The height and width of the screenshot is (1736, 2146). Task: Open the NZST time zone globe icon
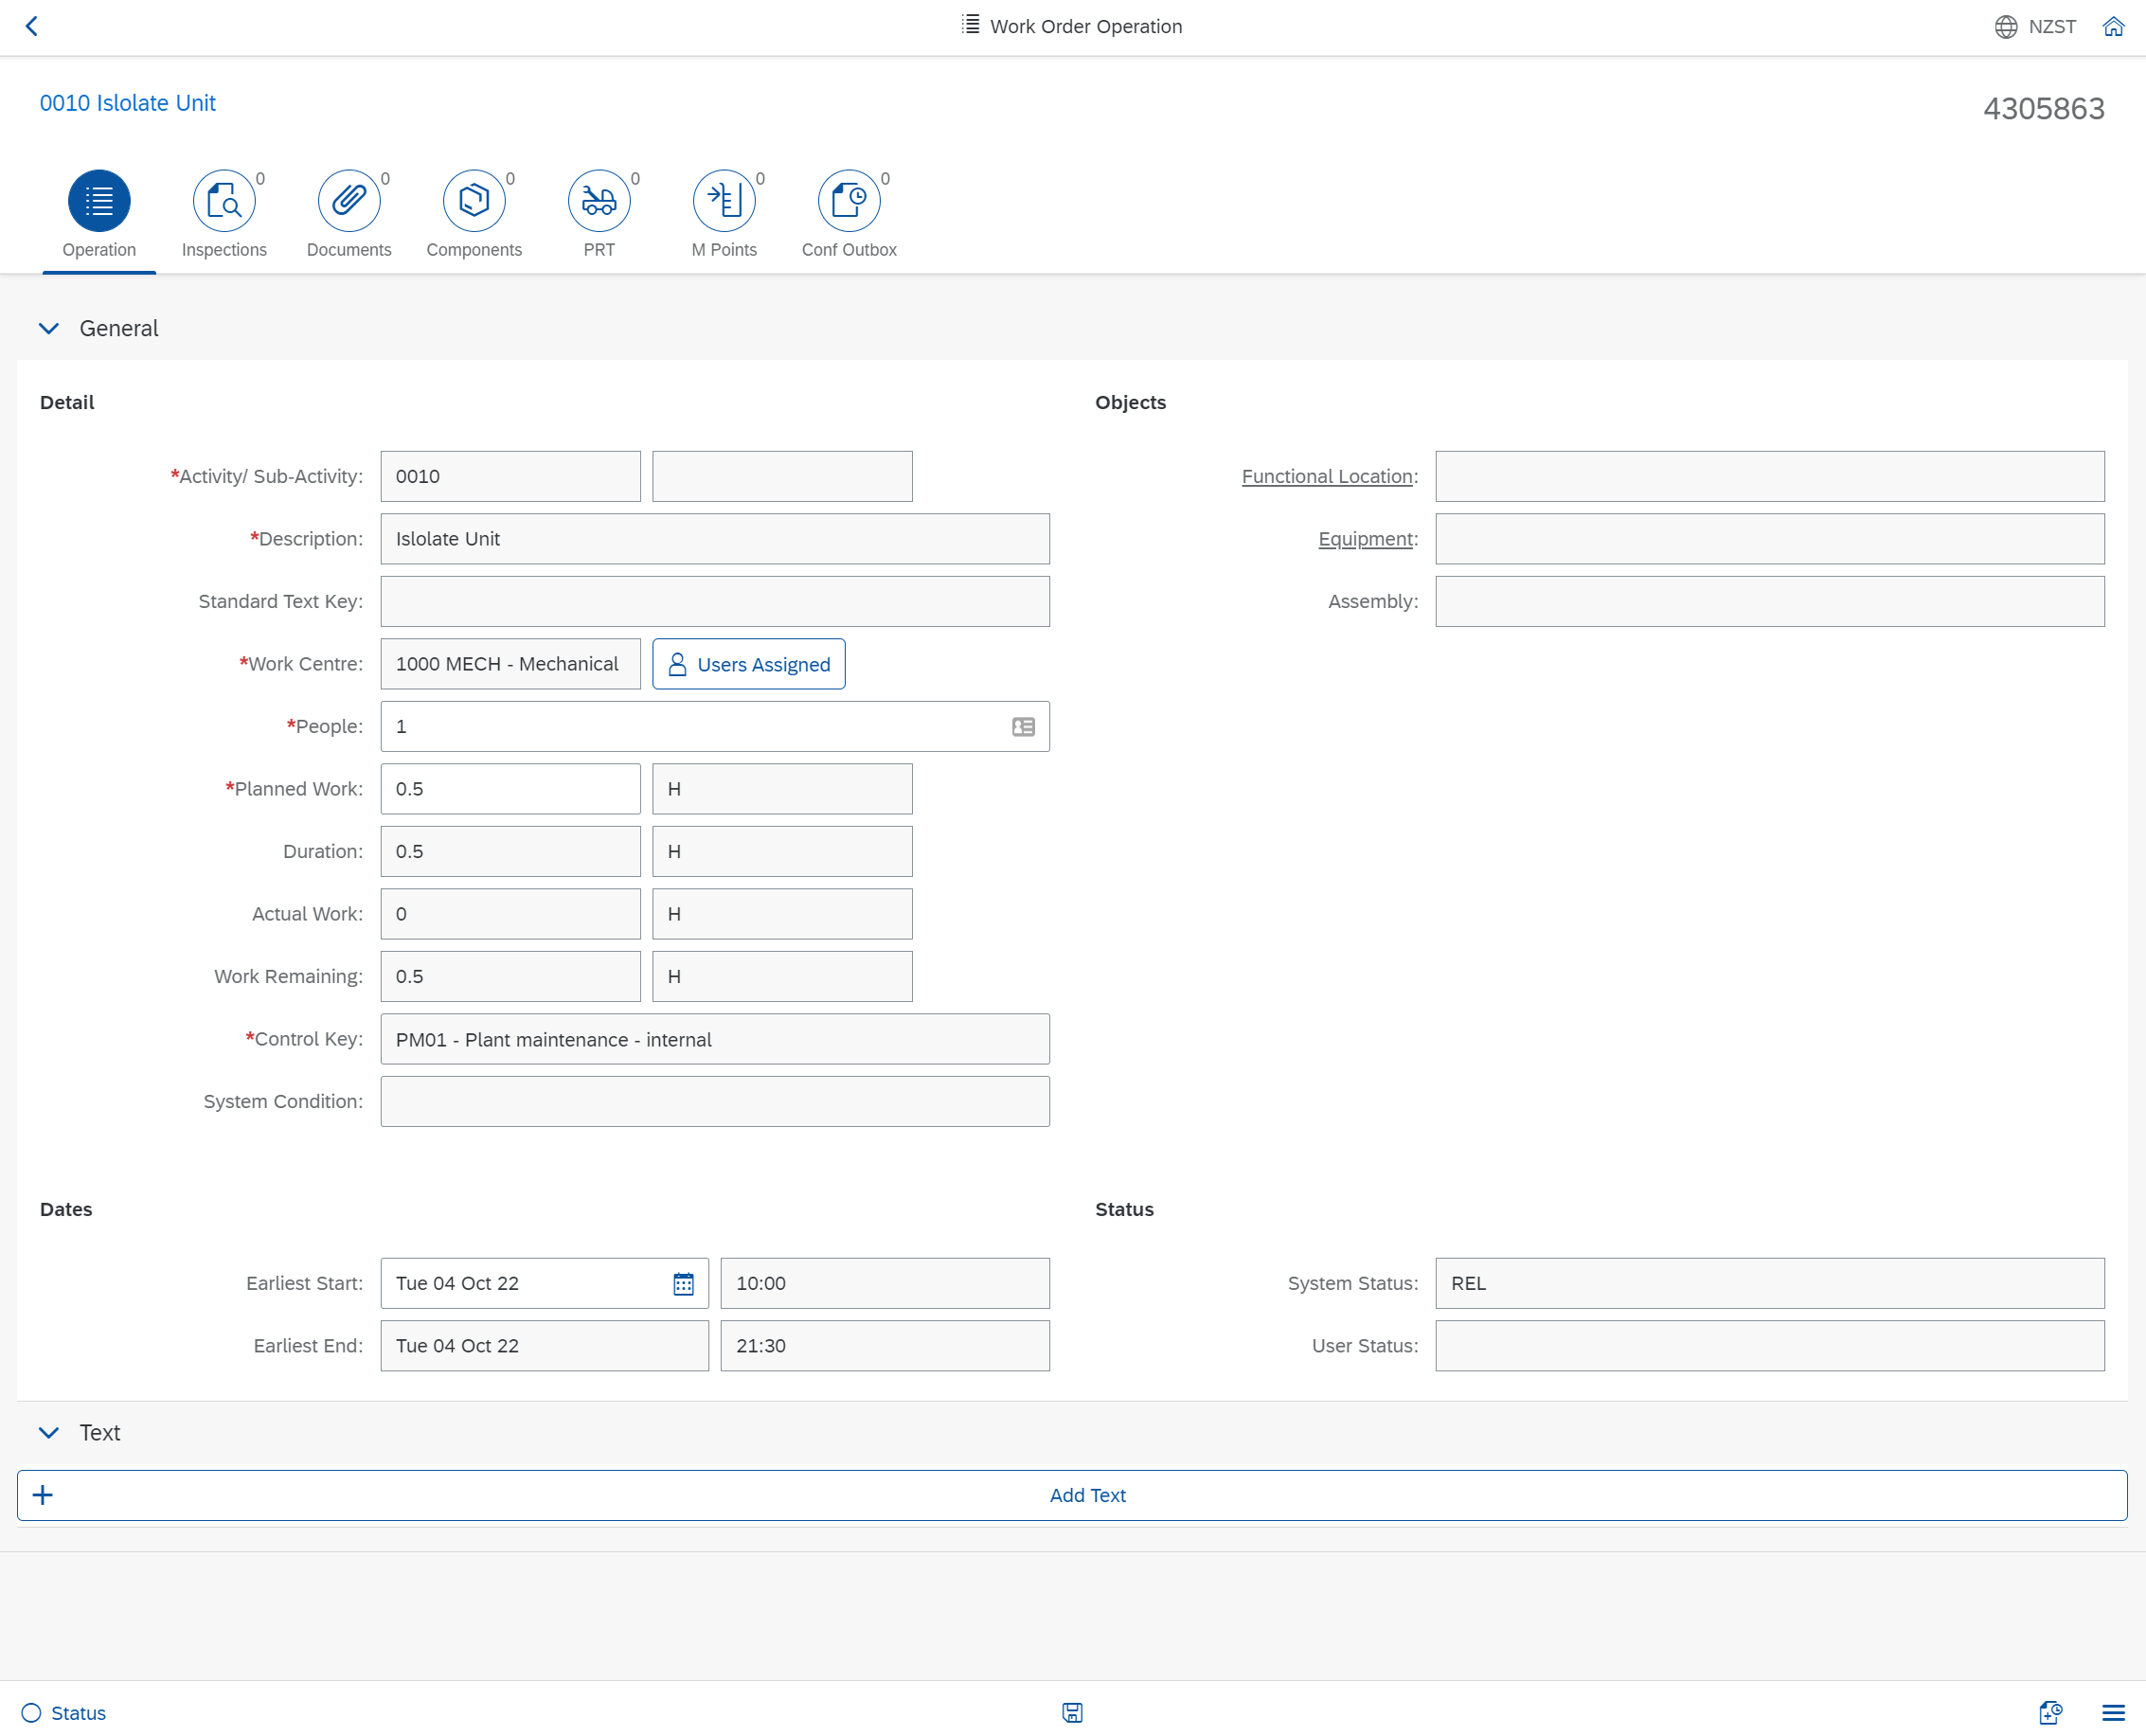coord(2005,26)
